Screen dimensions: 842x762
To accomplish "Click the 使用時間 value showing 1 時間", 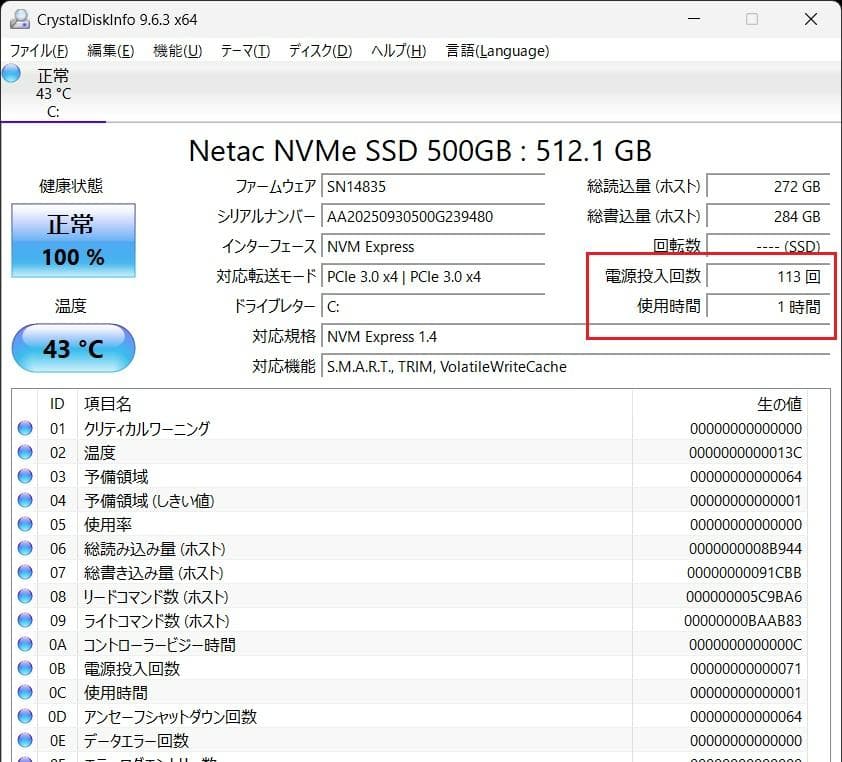I will 770,307.
